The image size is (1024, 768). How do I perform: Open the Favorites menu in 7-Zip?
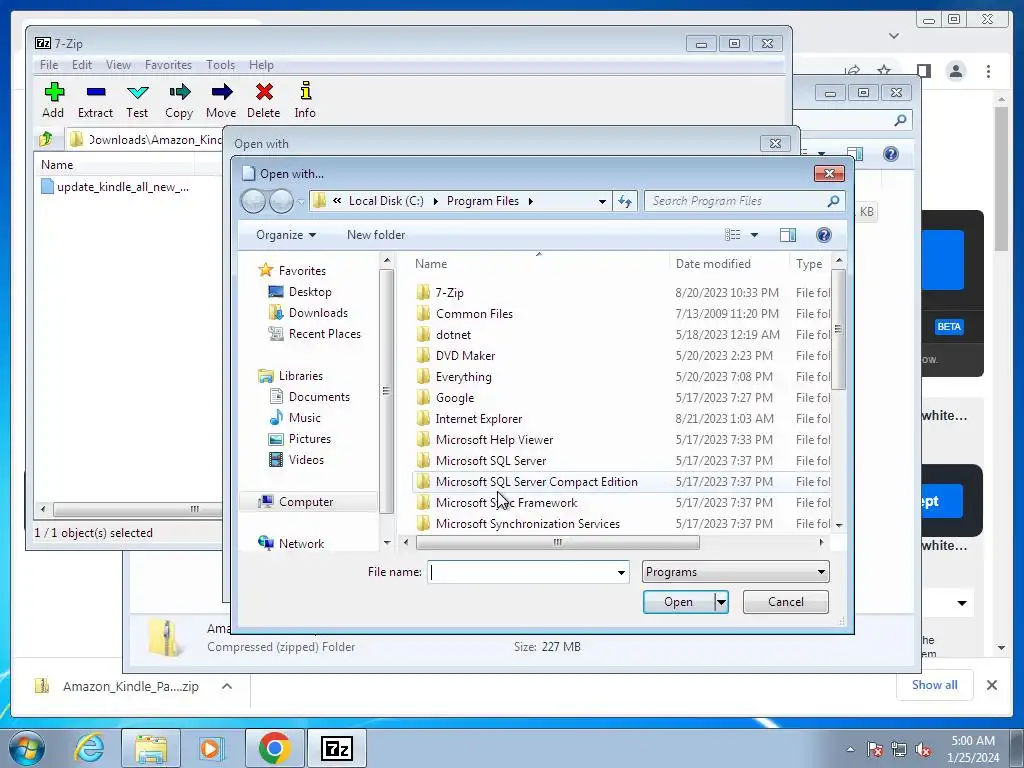coord(168,65)
